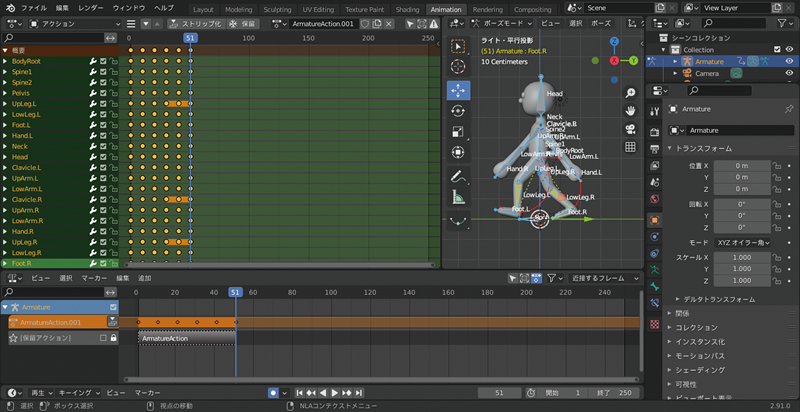Open the View Layer properties tab
This screenshot has width=800, height=412.
pos(655,165)
